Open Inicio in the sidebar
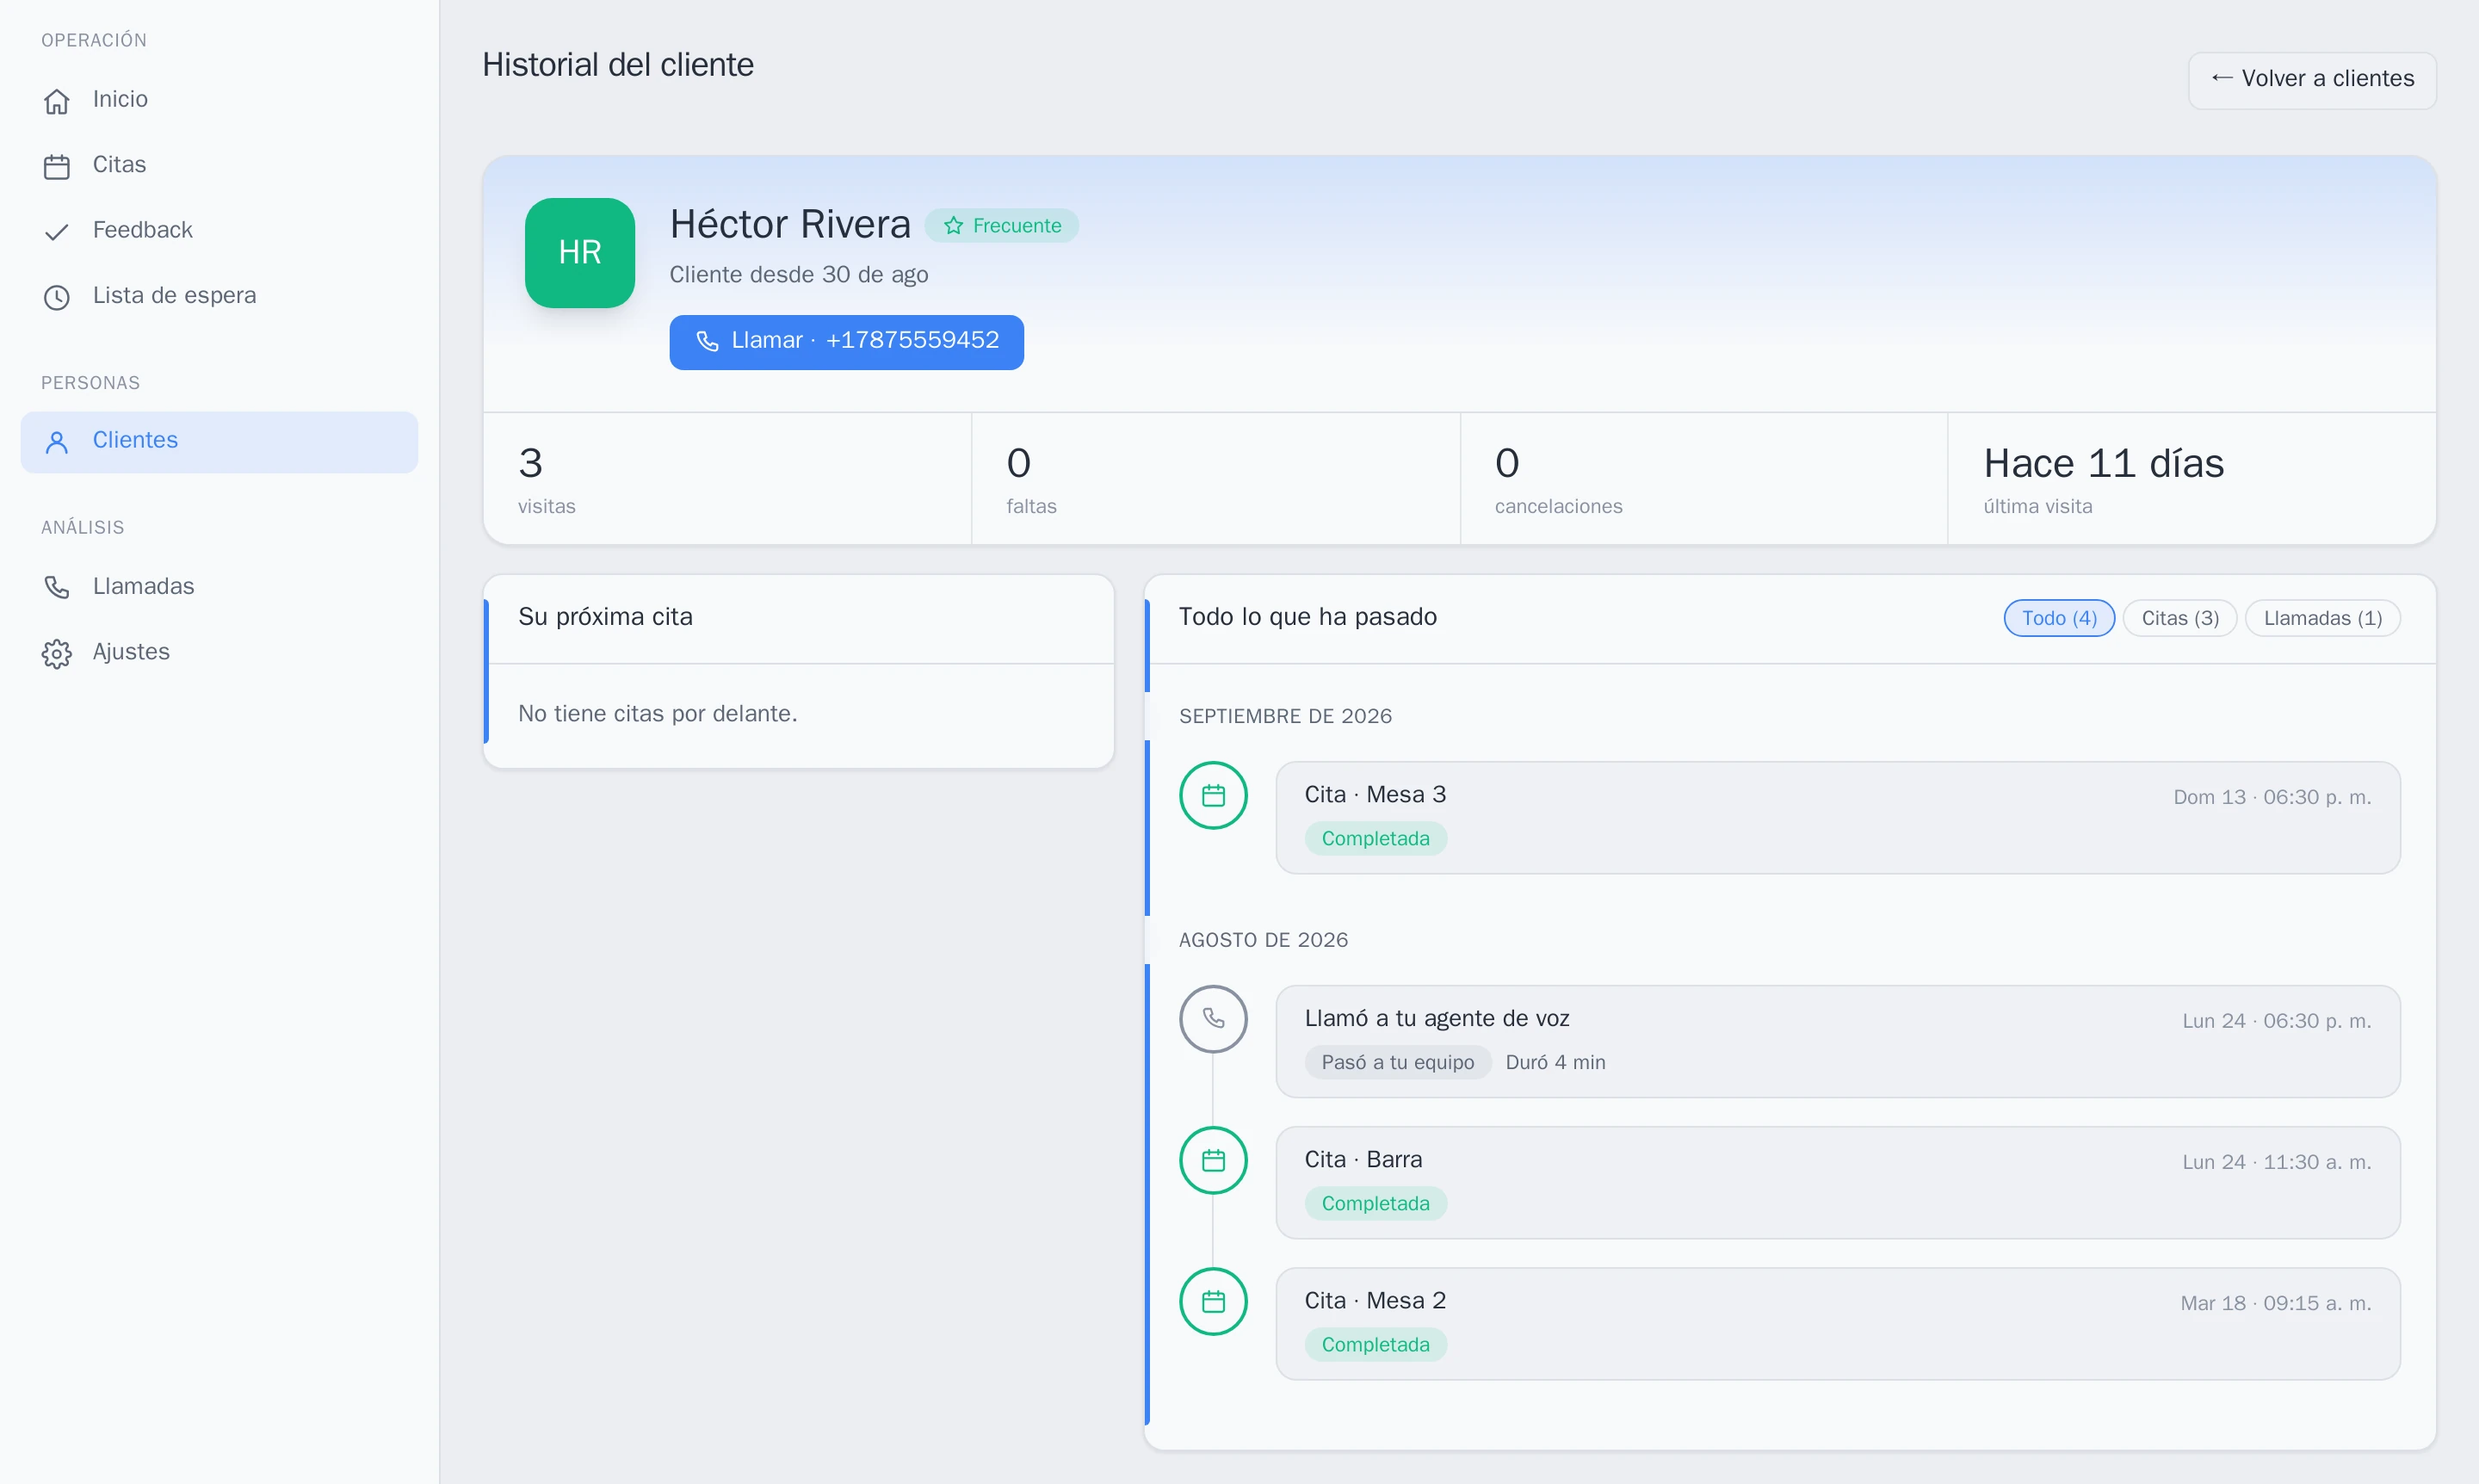 click(219, 100)
